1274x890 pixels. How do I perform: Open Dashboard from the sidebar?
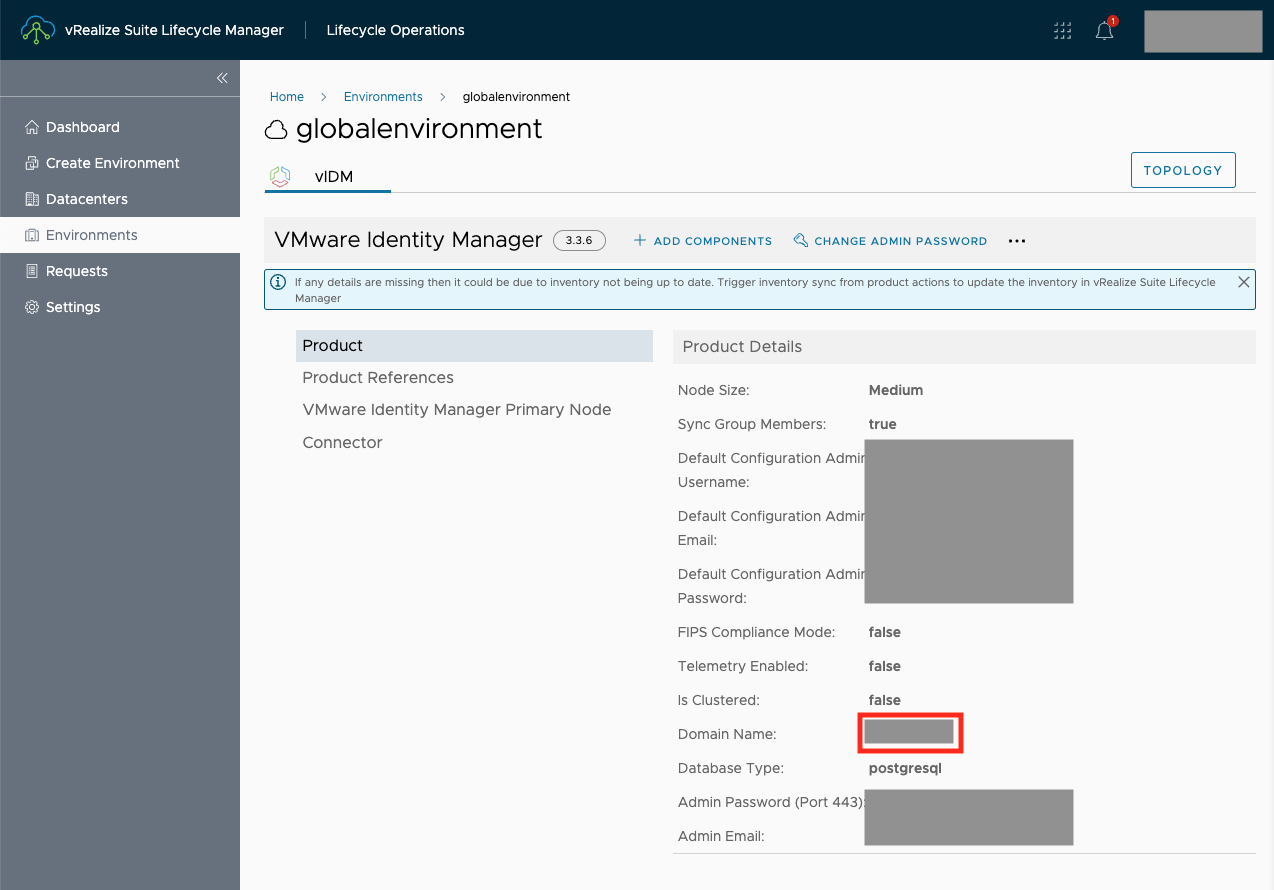120,127
